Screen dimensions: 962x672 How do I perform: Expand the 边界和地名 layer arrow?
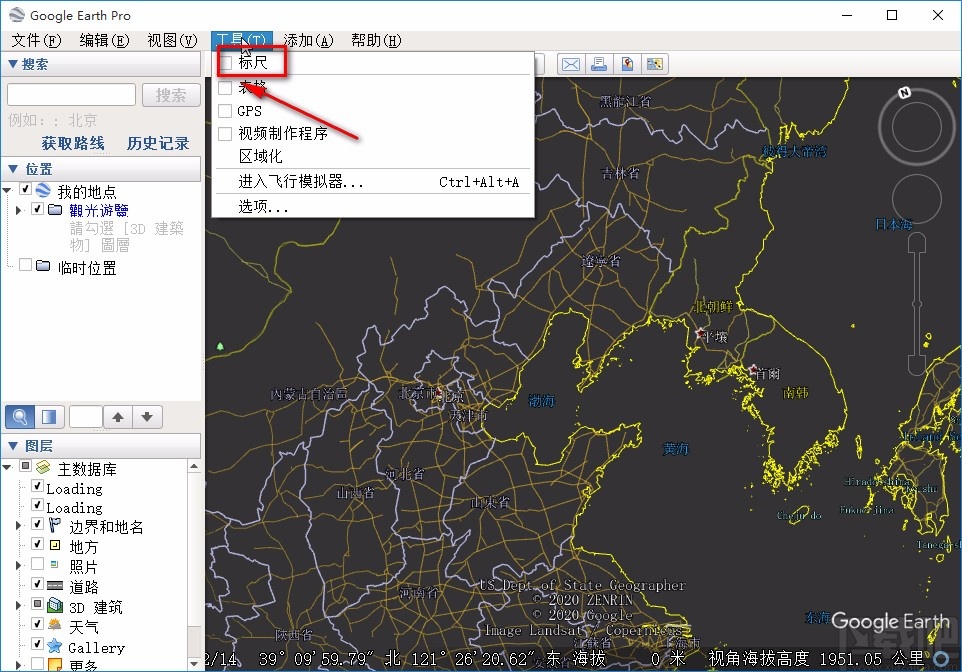tap(18, 525)
